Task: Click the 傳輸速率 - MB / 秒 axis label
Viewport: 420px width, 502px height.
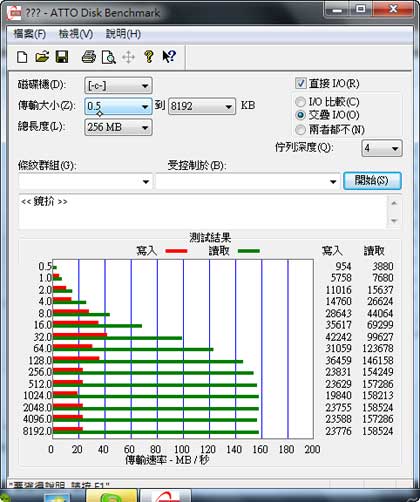Action: (x=167, y=460)
